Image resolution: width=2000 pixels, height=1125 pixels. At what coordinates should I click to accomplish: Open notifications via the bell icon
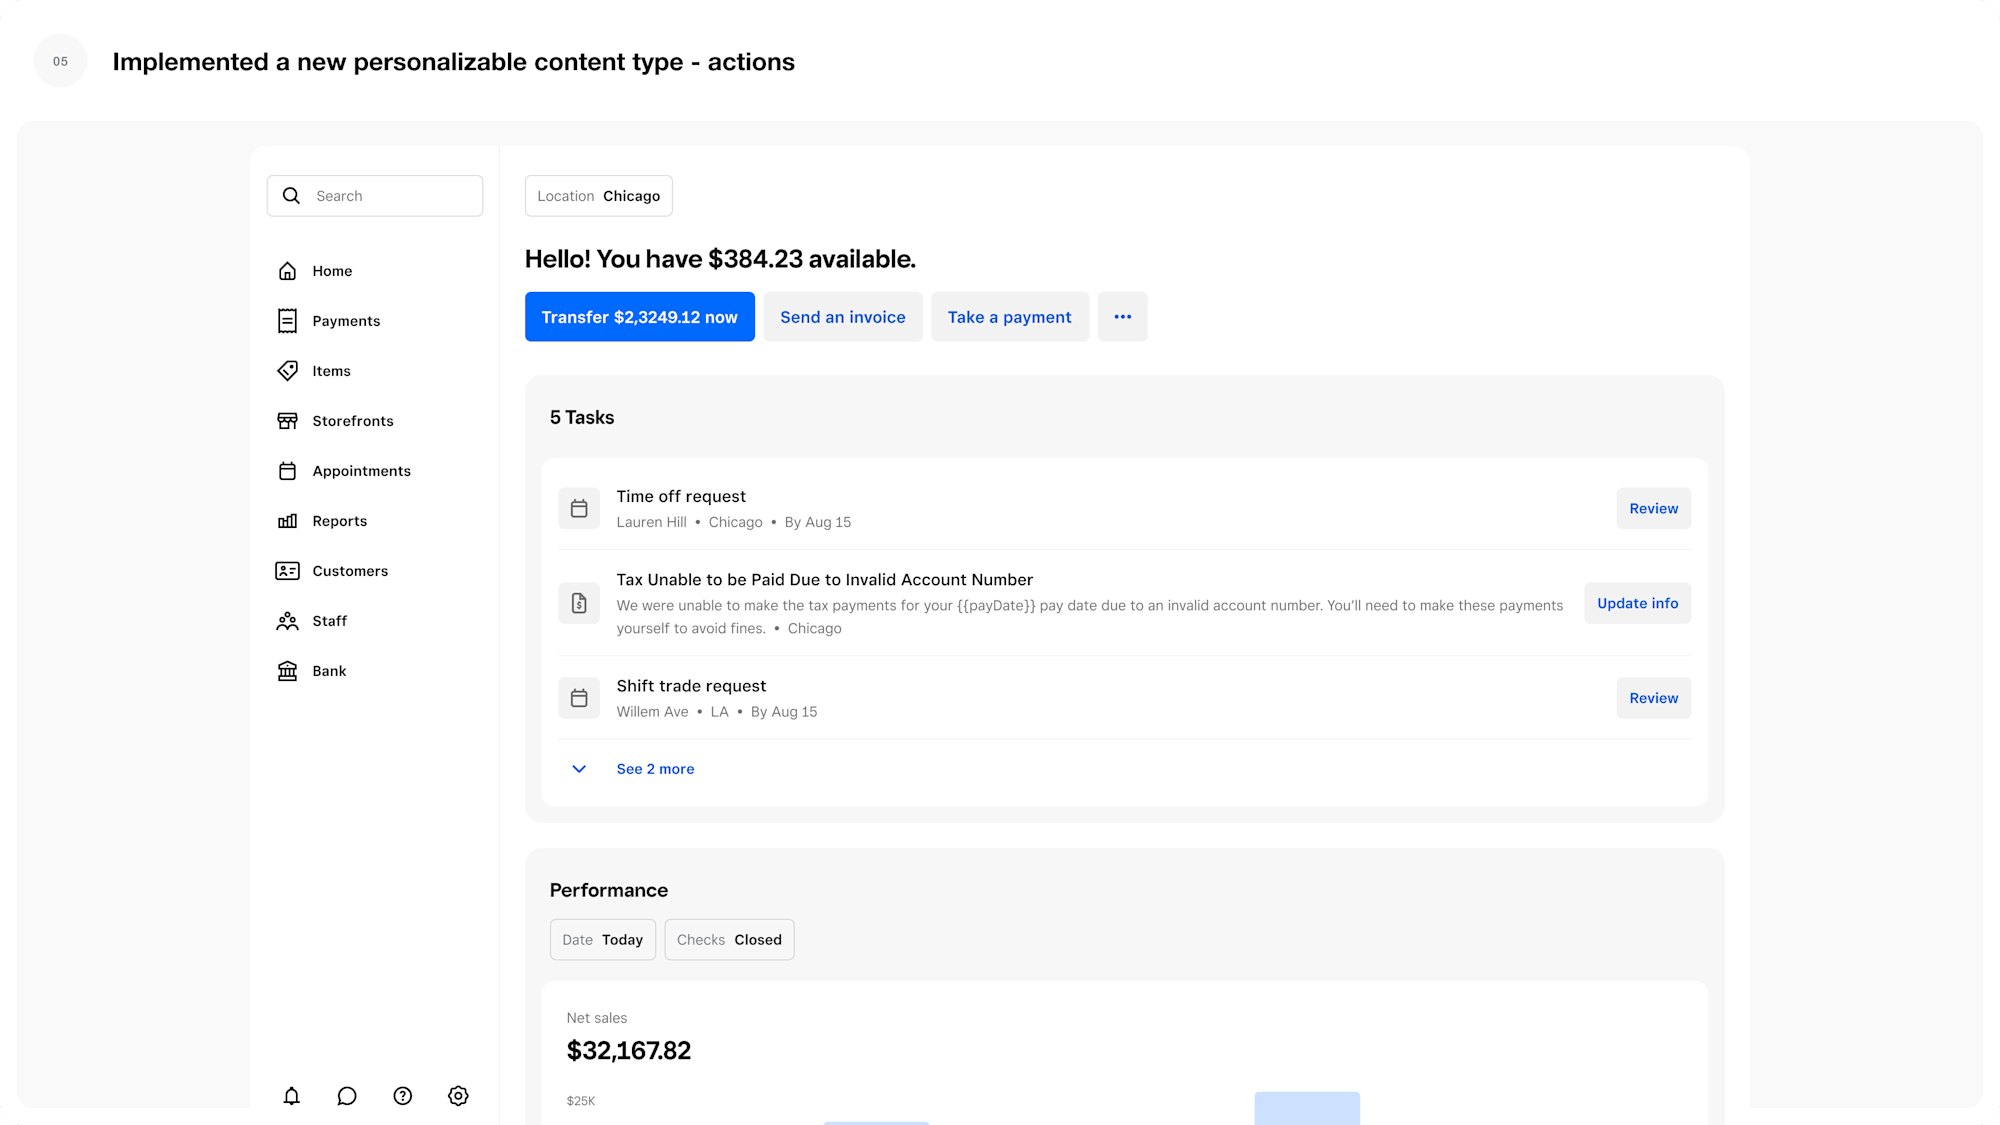tap(291, 1096)
